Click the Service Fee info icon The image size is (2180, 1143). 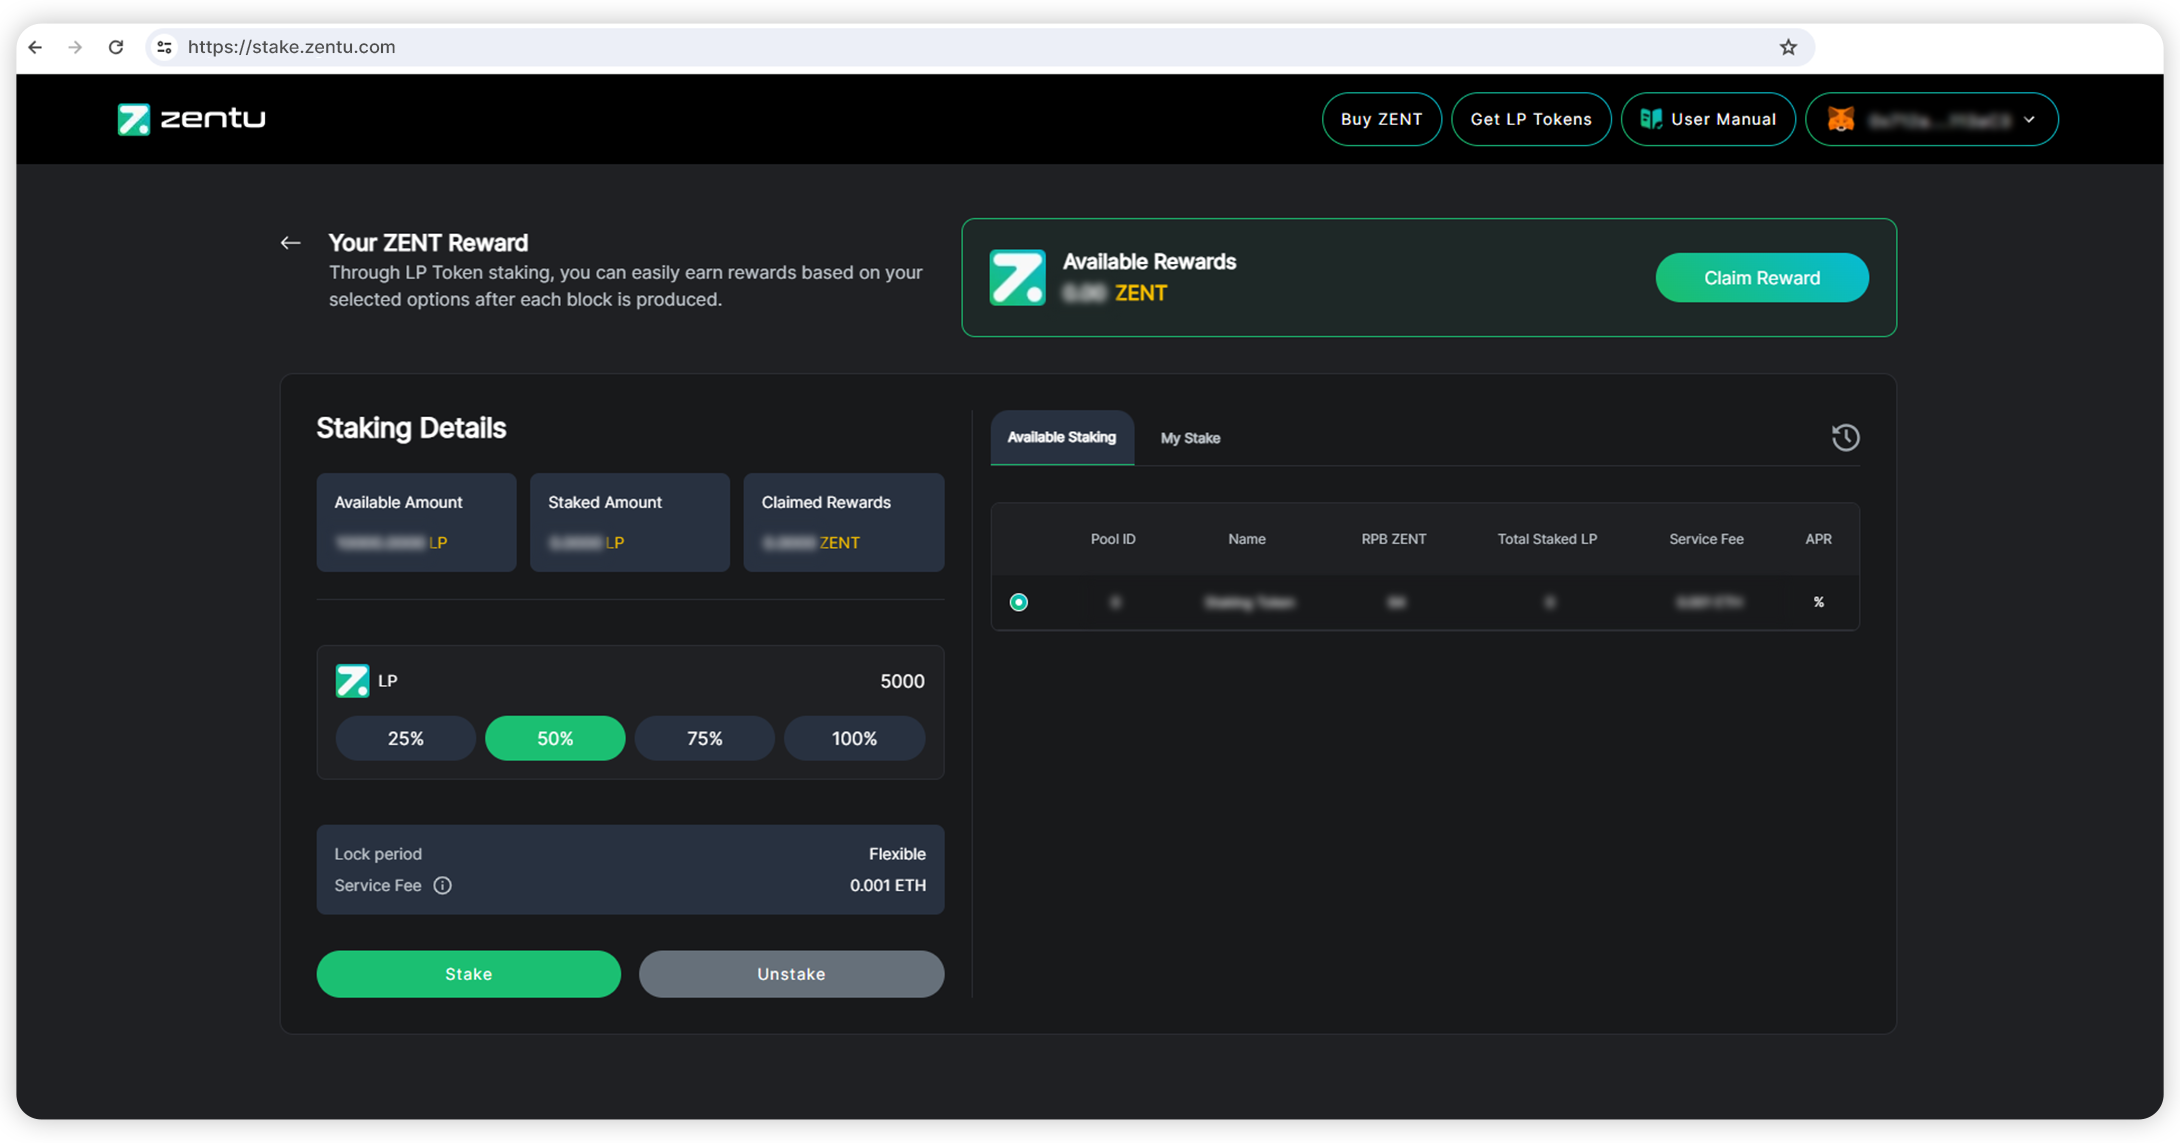[x=442, y=885]
